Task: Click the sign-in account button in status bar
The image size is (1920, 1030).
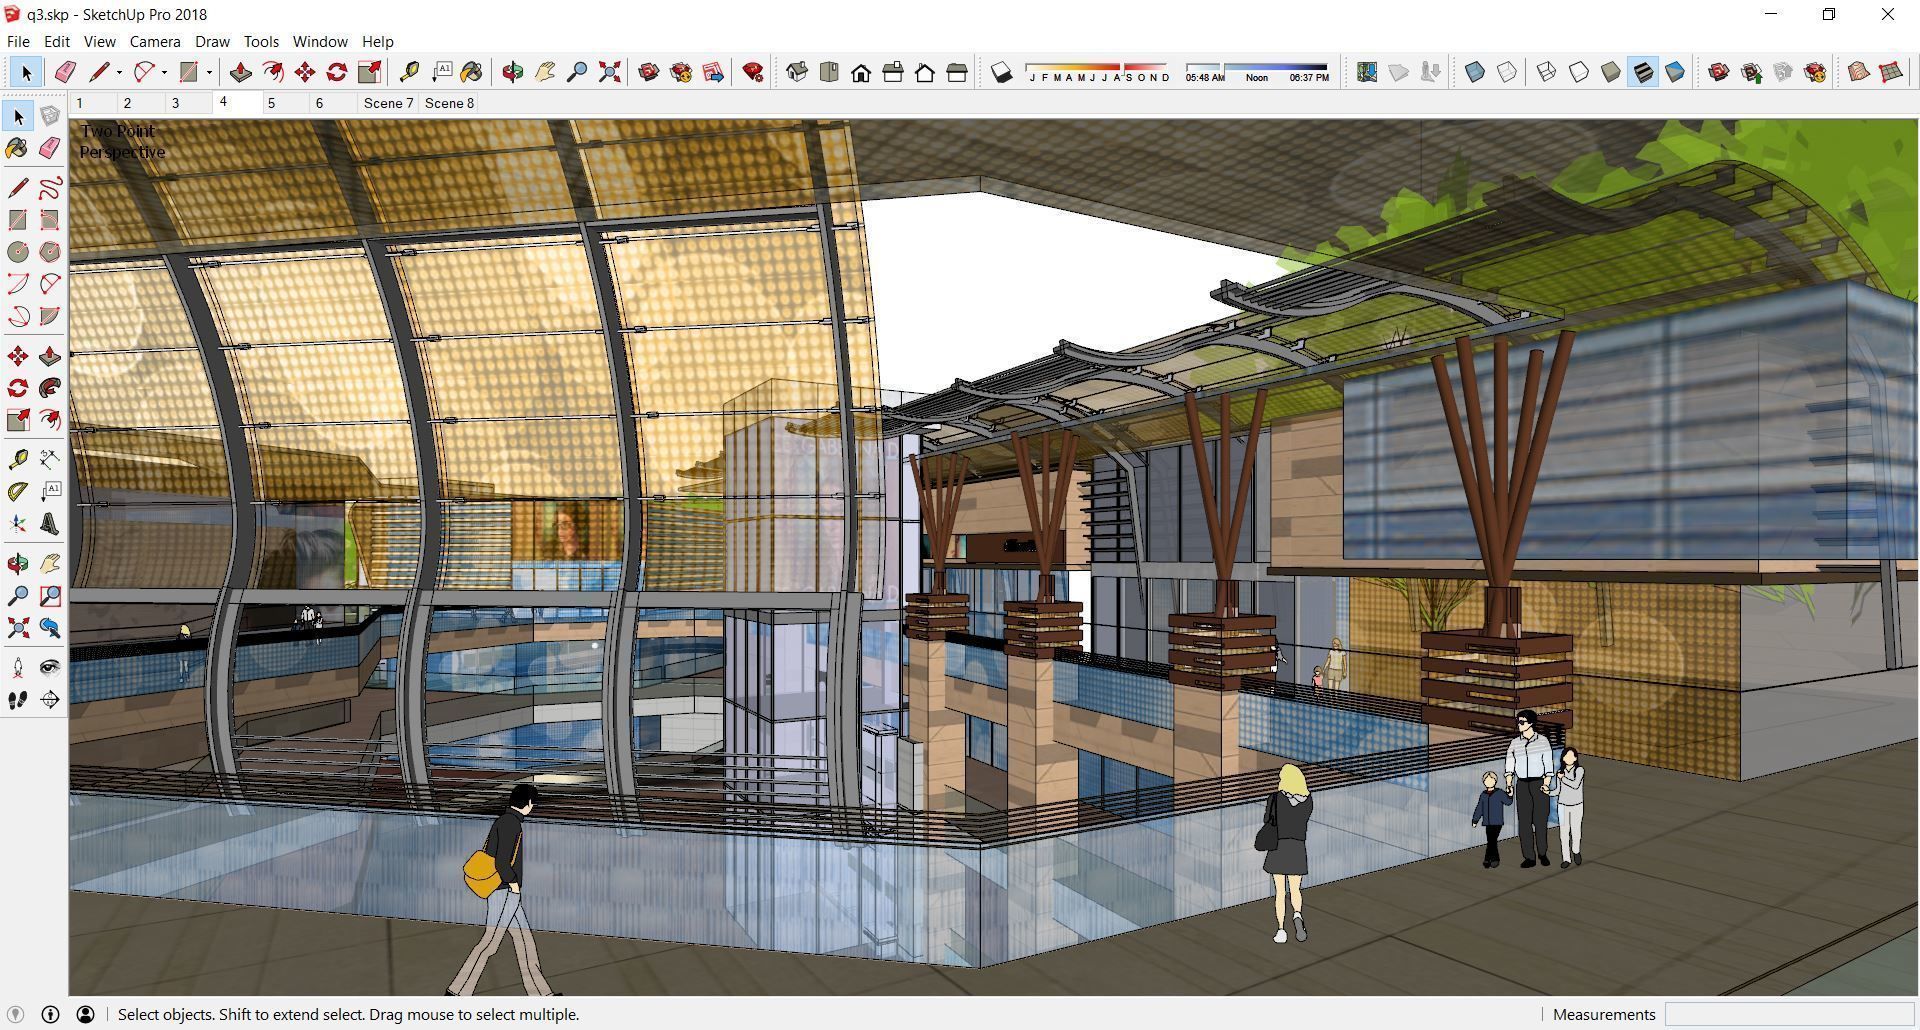Action: click(86, 1014)
